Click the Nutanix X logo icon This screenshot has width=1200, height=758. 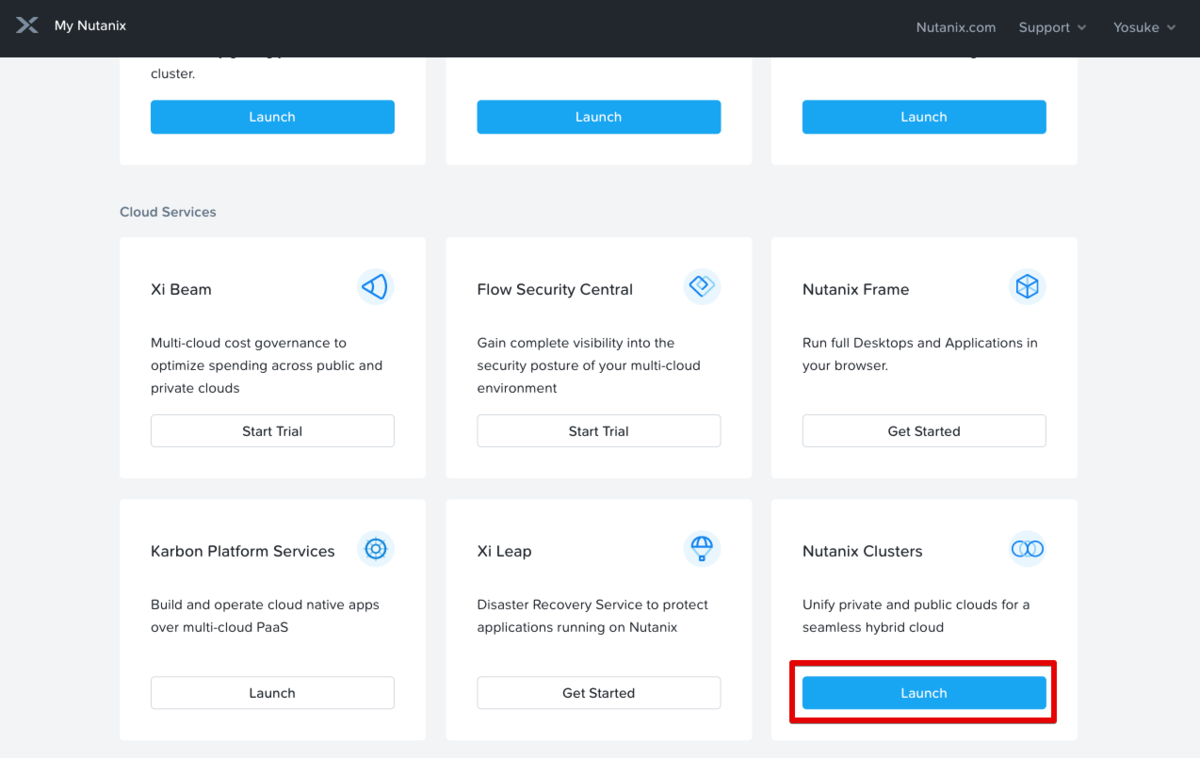point(27,26)
